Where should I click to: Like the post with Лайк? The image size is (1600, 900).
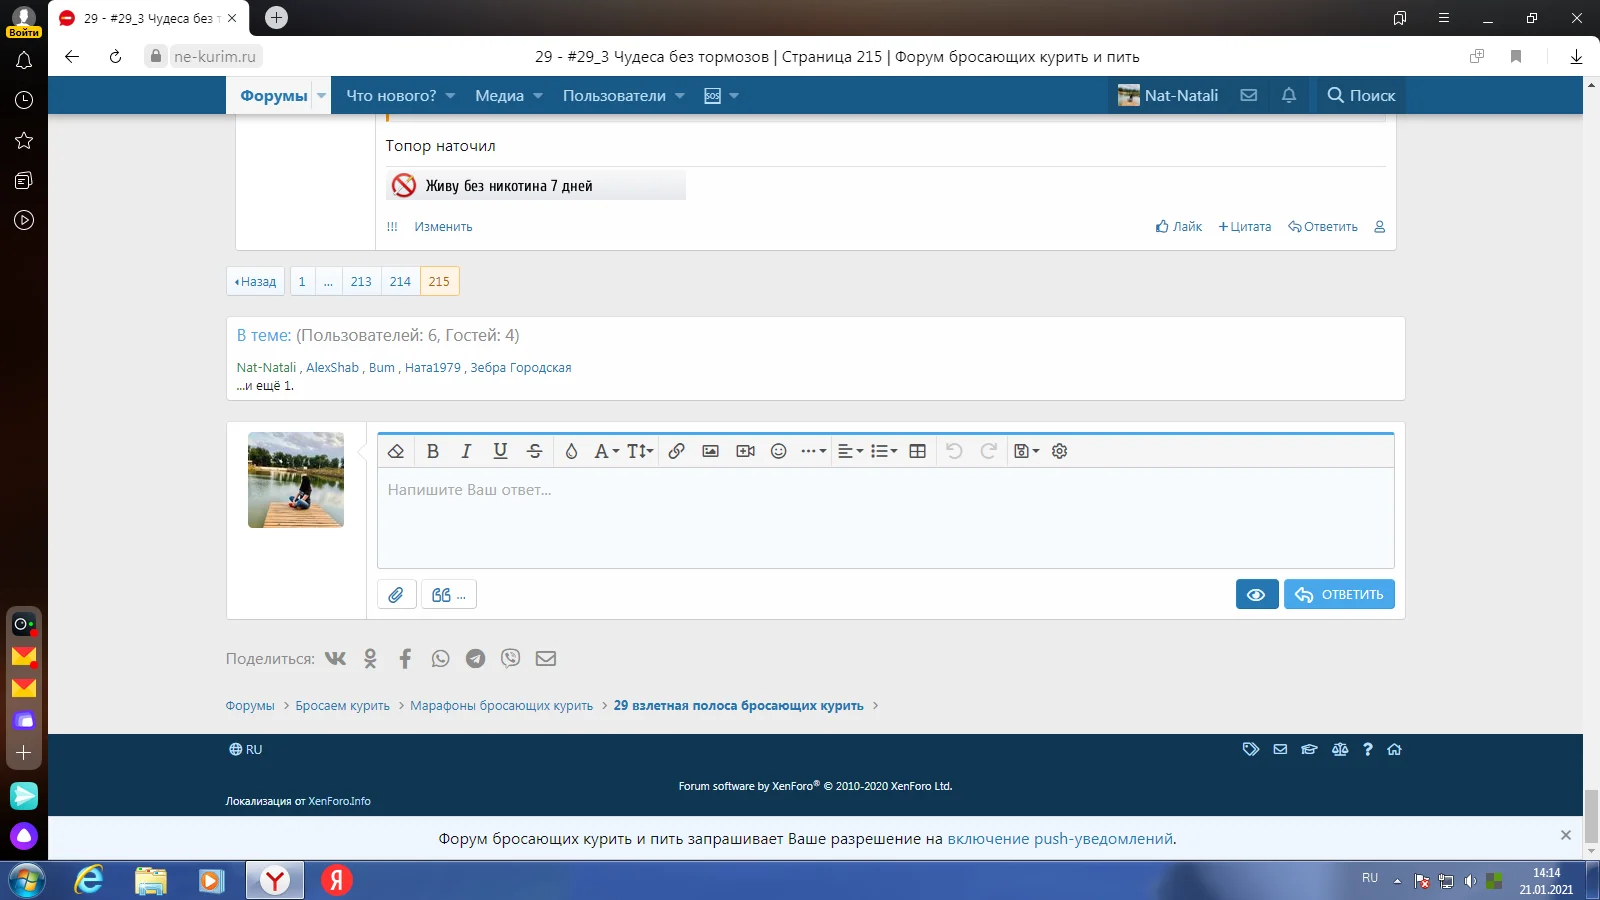[1179, 227]
